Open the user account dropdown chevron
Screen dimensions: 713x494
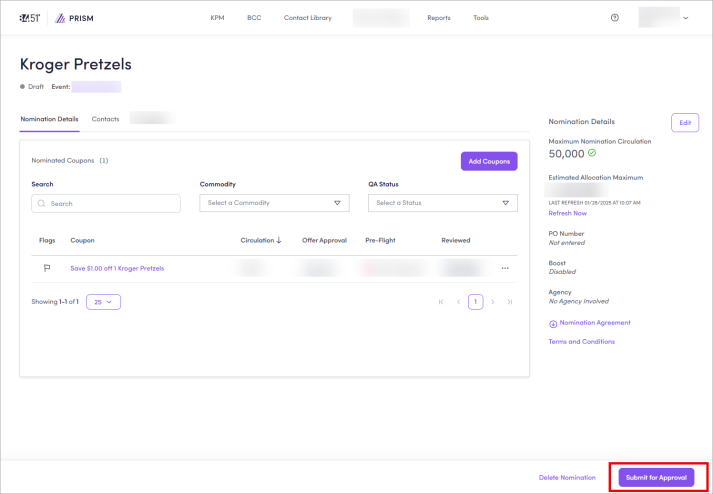pyautogui.click(x=685, y=18)
